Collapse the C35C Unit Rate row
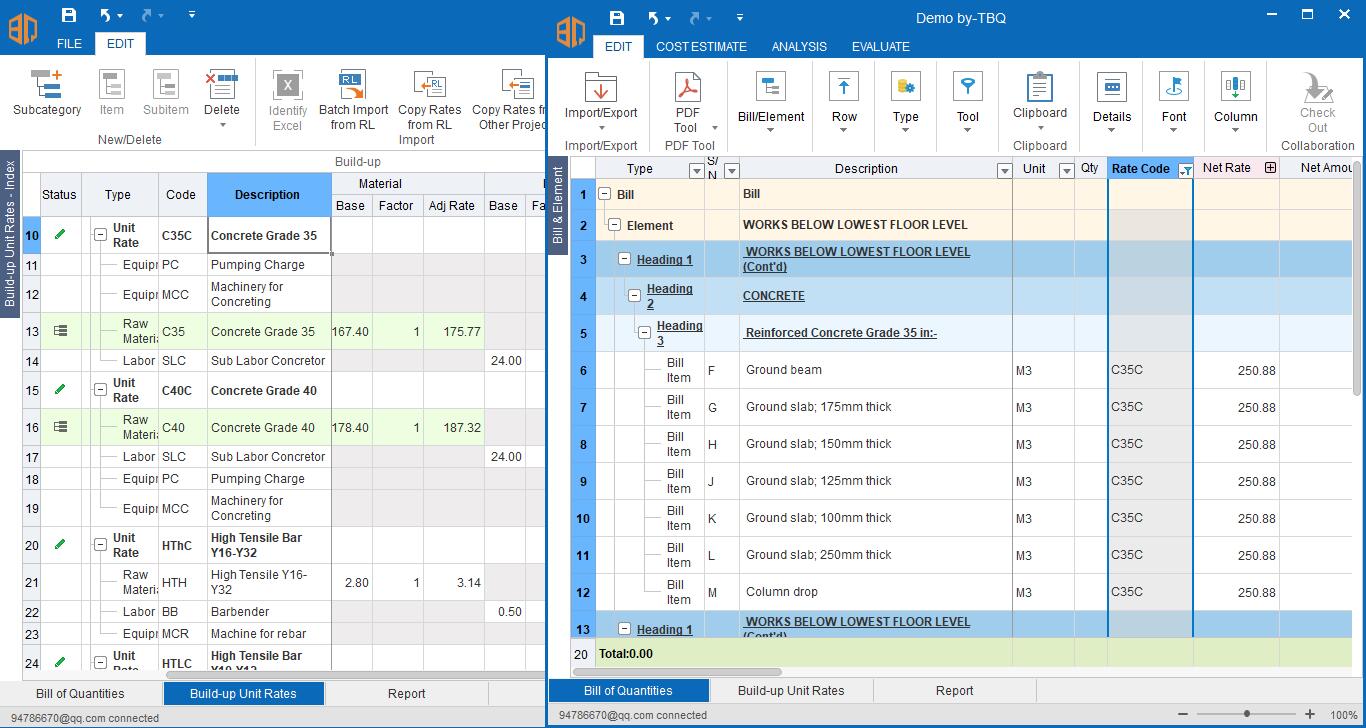The height and width of the screenshot is (728, 1366). tap(100, 235)
